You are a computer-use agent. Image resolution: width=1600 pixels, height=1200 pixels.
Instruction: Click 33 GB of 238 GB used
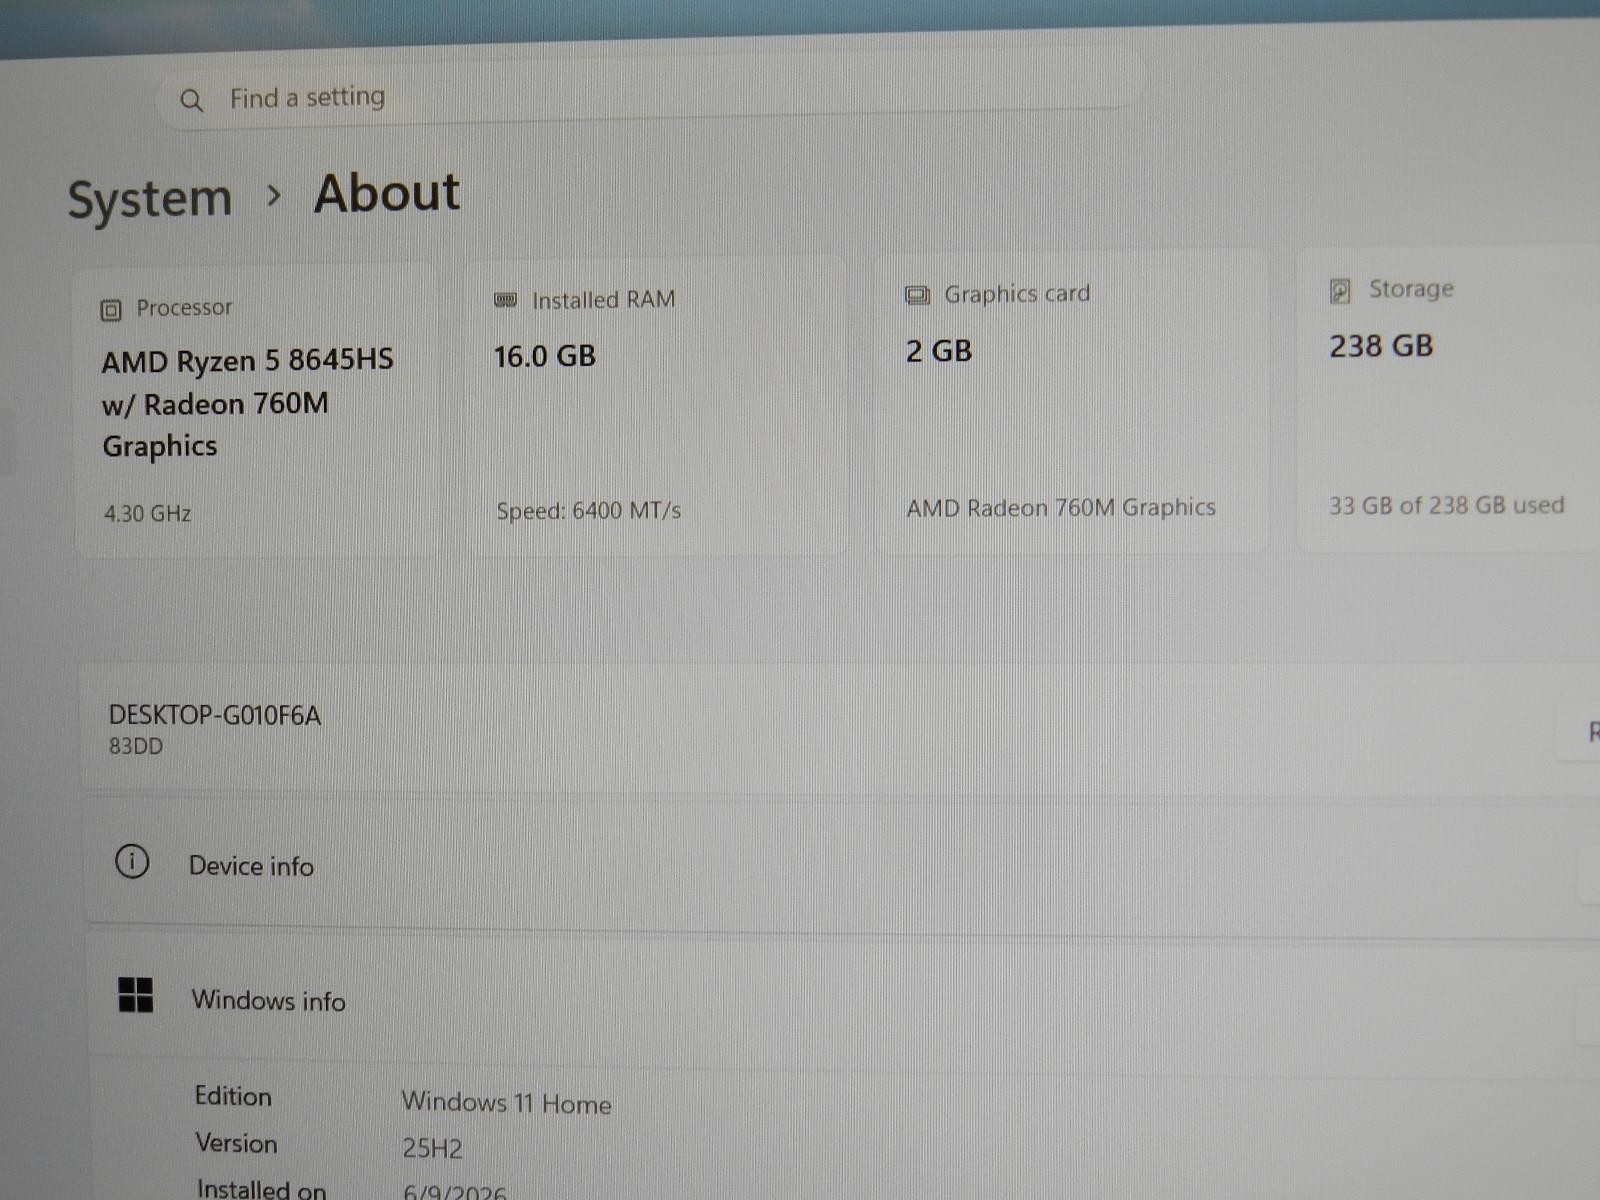click(1446, 505)
